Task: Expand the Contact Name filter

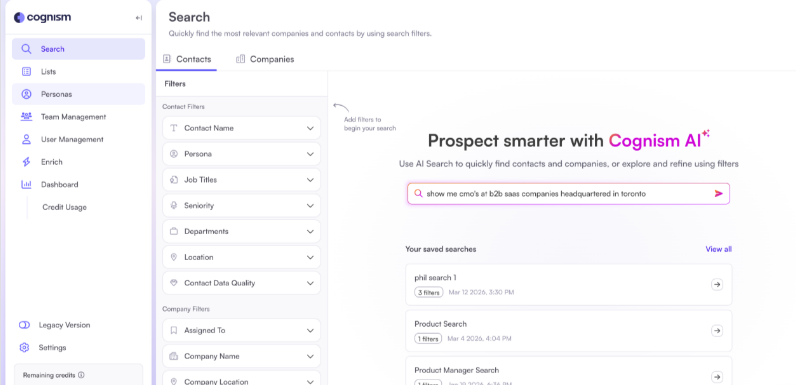Action: point(242,128)
